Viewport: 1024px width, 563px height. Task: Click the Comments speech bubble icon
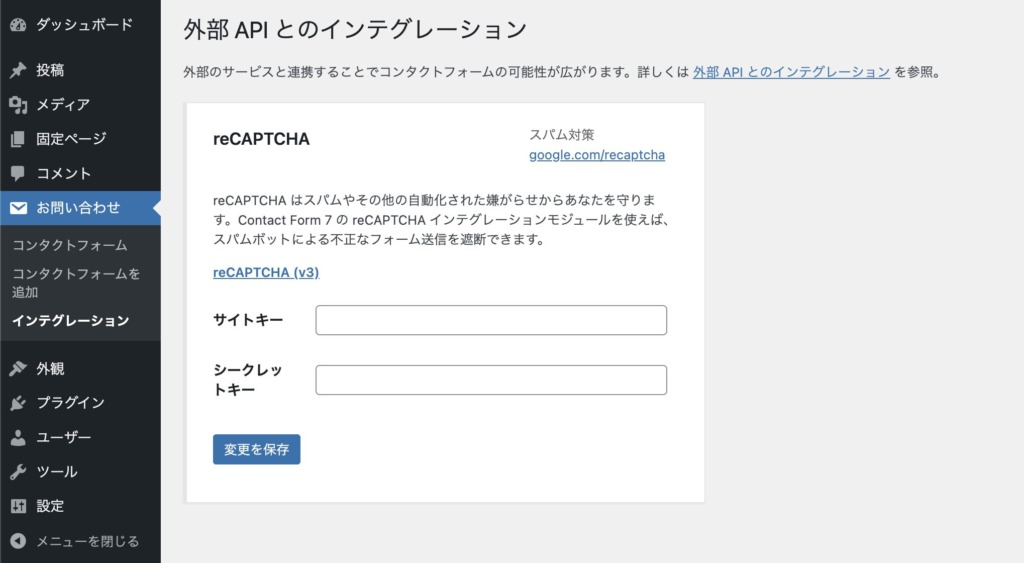(18, 174)
